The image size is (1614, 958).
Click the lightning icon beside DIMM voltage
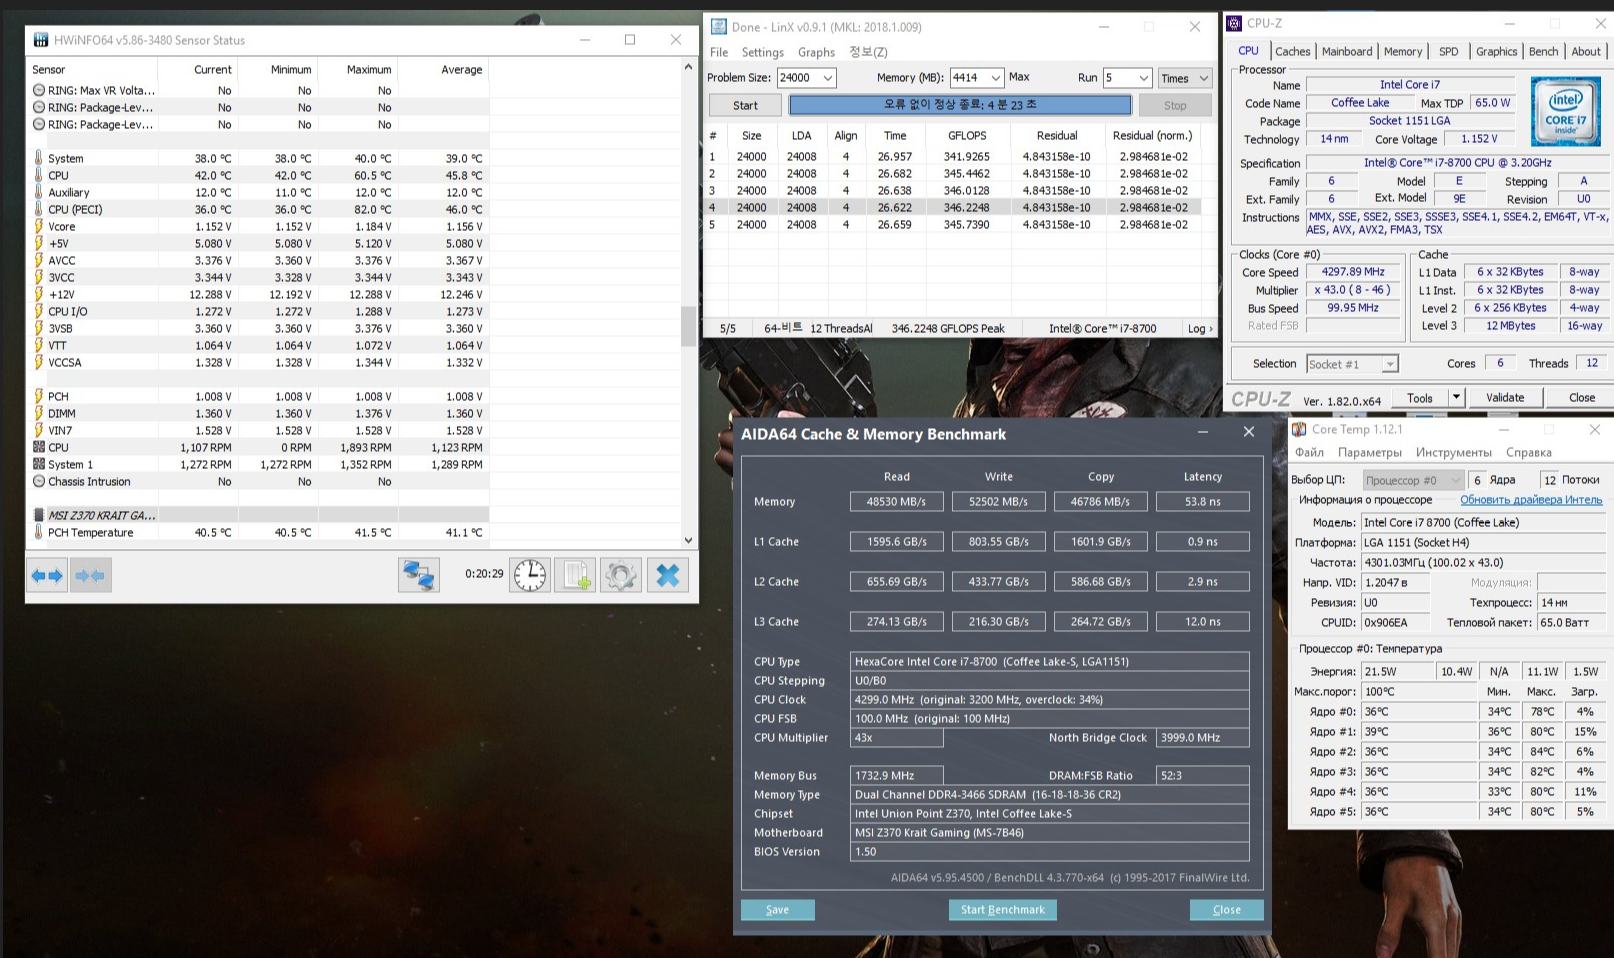pyautogui.click(x=39, y=413)
